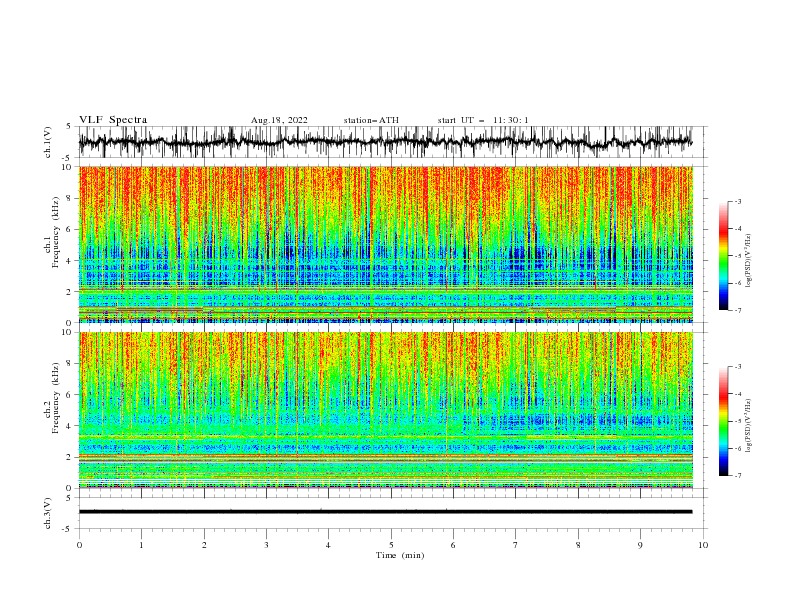792x612 pixels.
Task: Click the ch.2 spectrogram plot
Action: pos(385,410)
